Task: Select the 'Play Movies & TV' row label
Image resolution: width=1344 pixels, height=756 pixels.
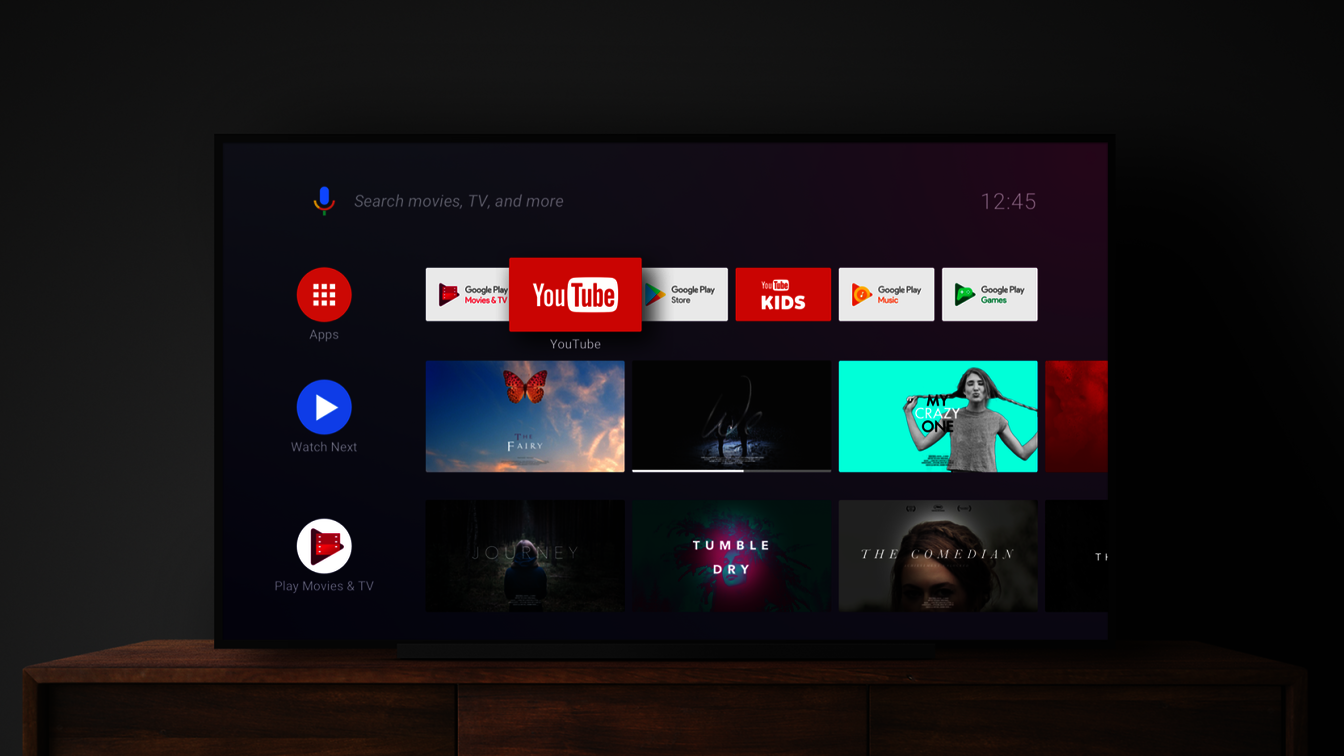Action: pyautogui.click(x=324, y=586)
